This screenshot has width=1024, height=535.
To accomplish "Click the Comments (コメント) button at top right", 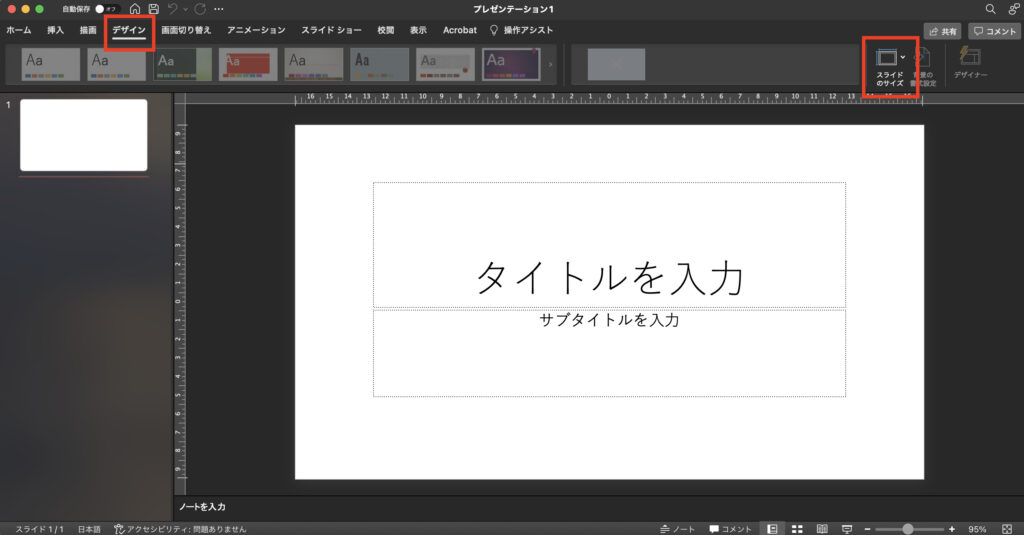I will coord(994,31).
